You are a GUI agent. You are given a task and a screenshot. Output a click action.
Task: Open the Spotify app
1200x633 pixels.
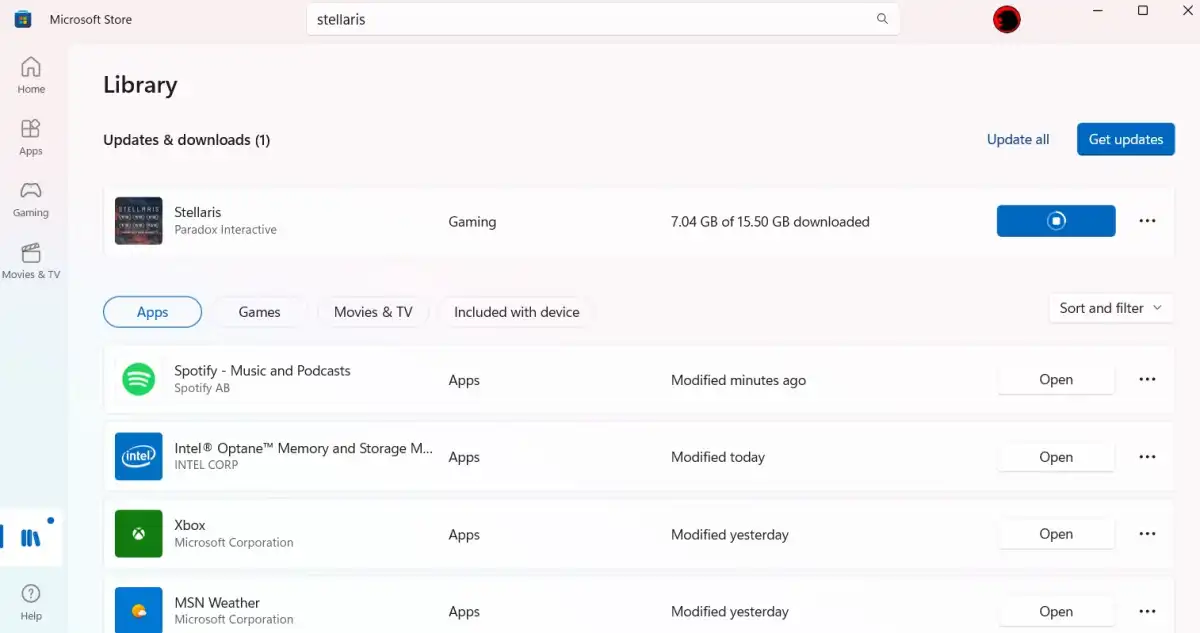[x=1056, y=379]
